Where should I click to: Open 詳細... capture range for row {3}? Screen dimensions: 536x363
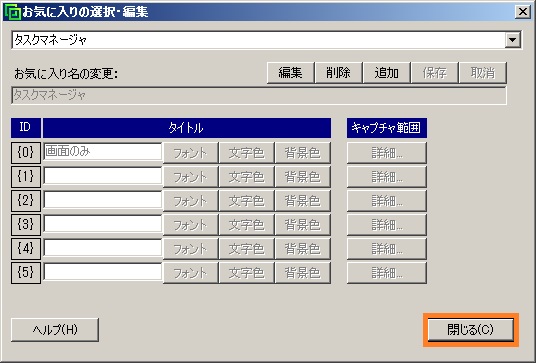point(387,225)
